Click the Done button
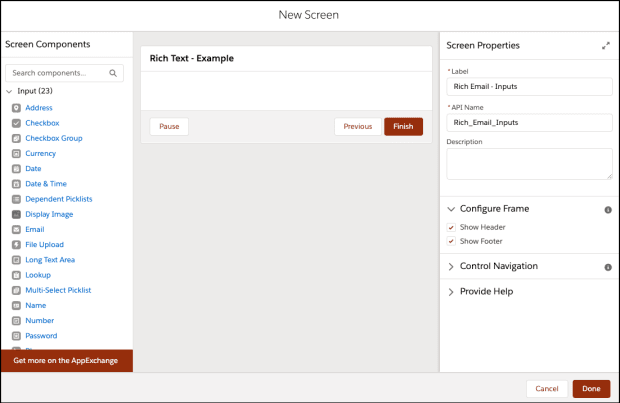Image resolution: width=620 pixels, height=403 pixels. 590,388
